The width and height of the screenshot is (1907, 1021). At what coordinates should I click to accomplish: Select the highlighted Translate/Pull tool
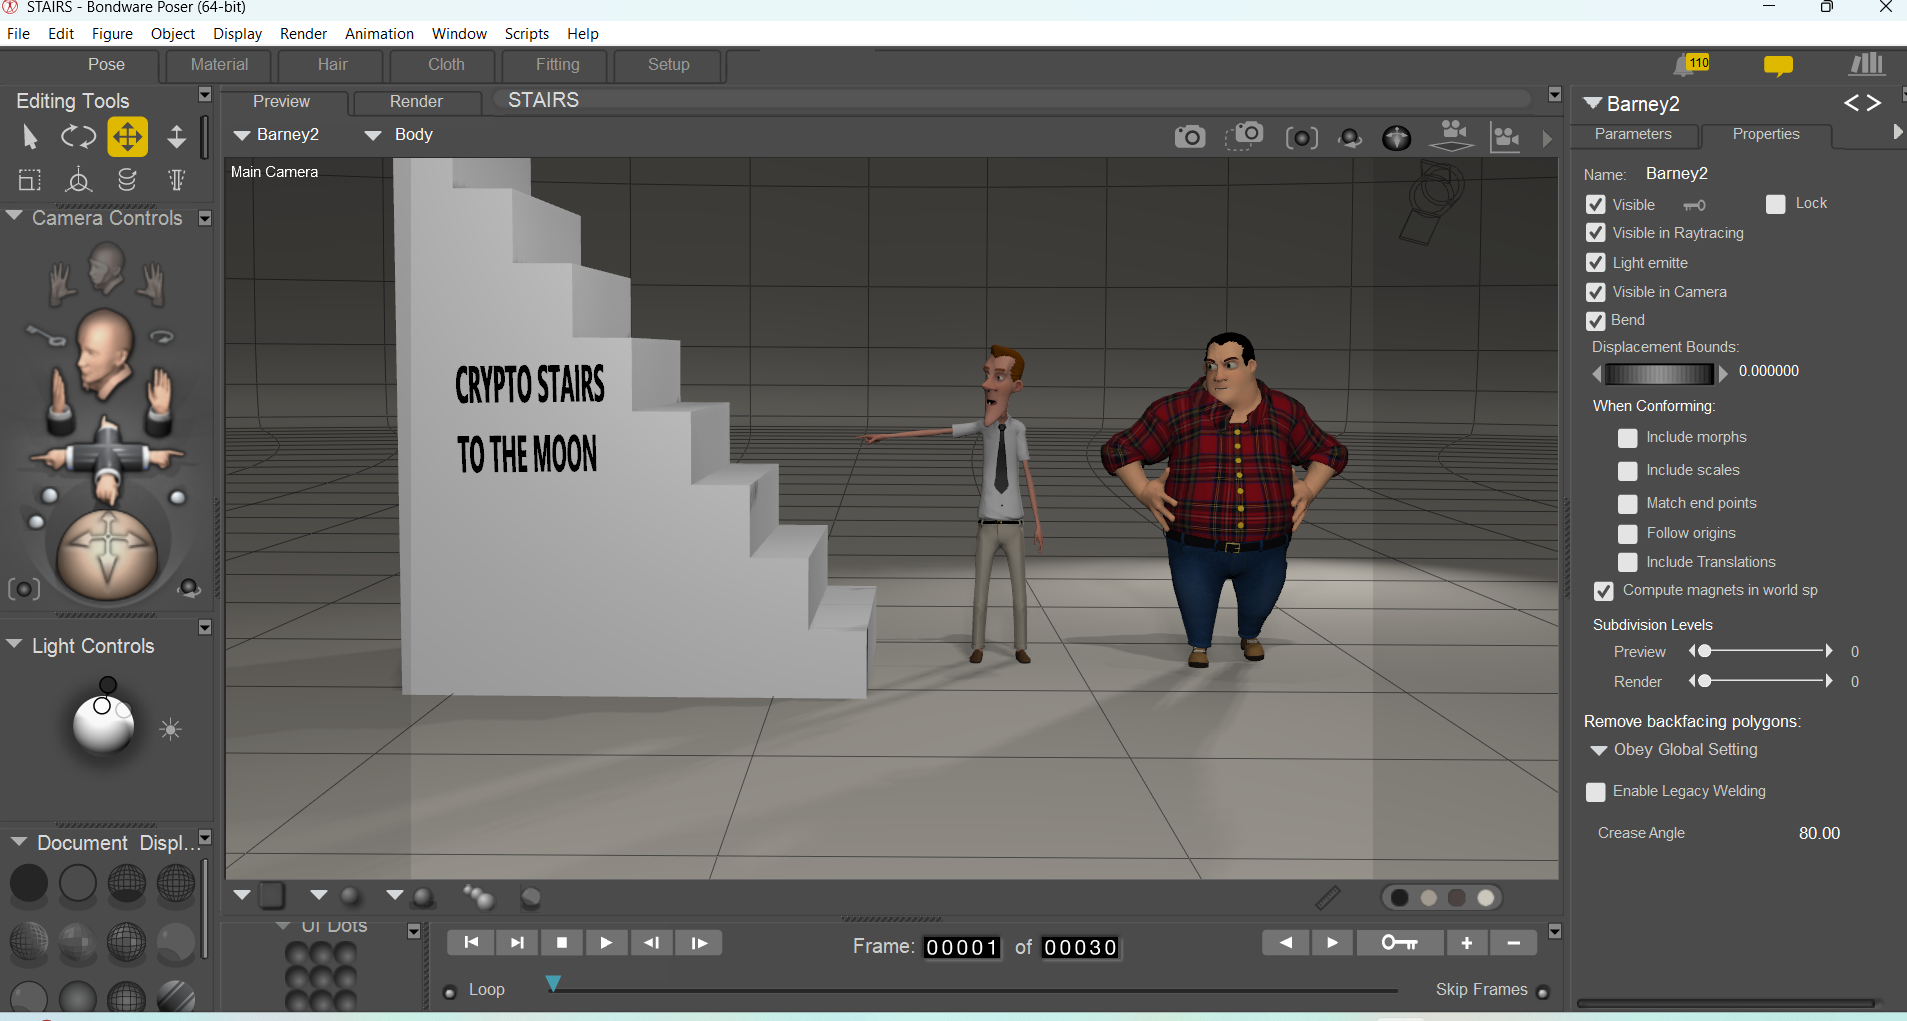point(128,137)
